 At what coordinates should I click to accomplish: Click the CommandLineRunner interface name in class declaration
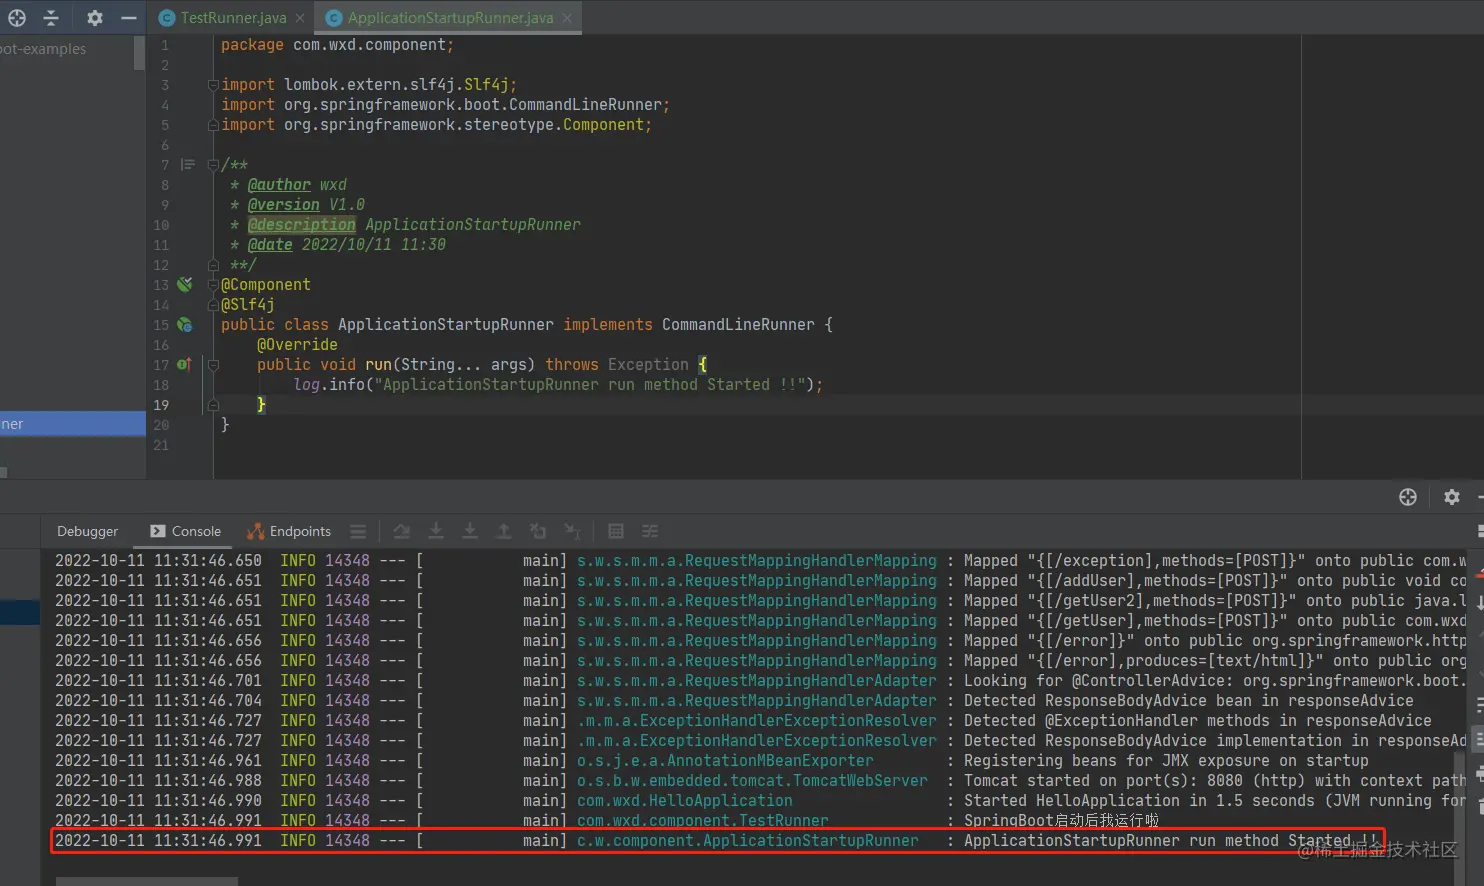click(x=738, y=325)
